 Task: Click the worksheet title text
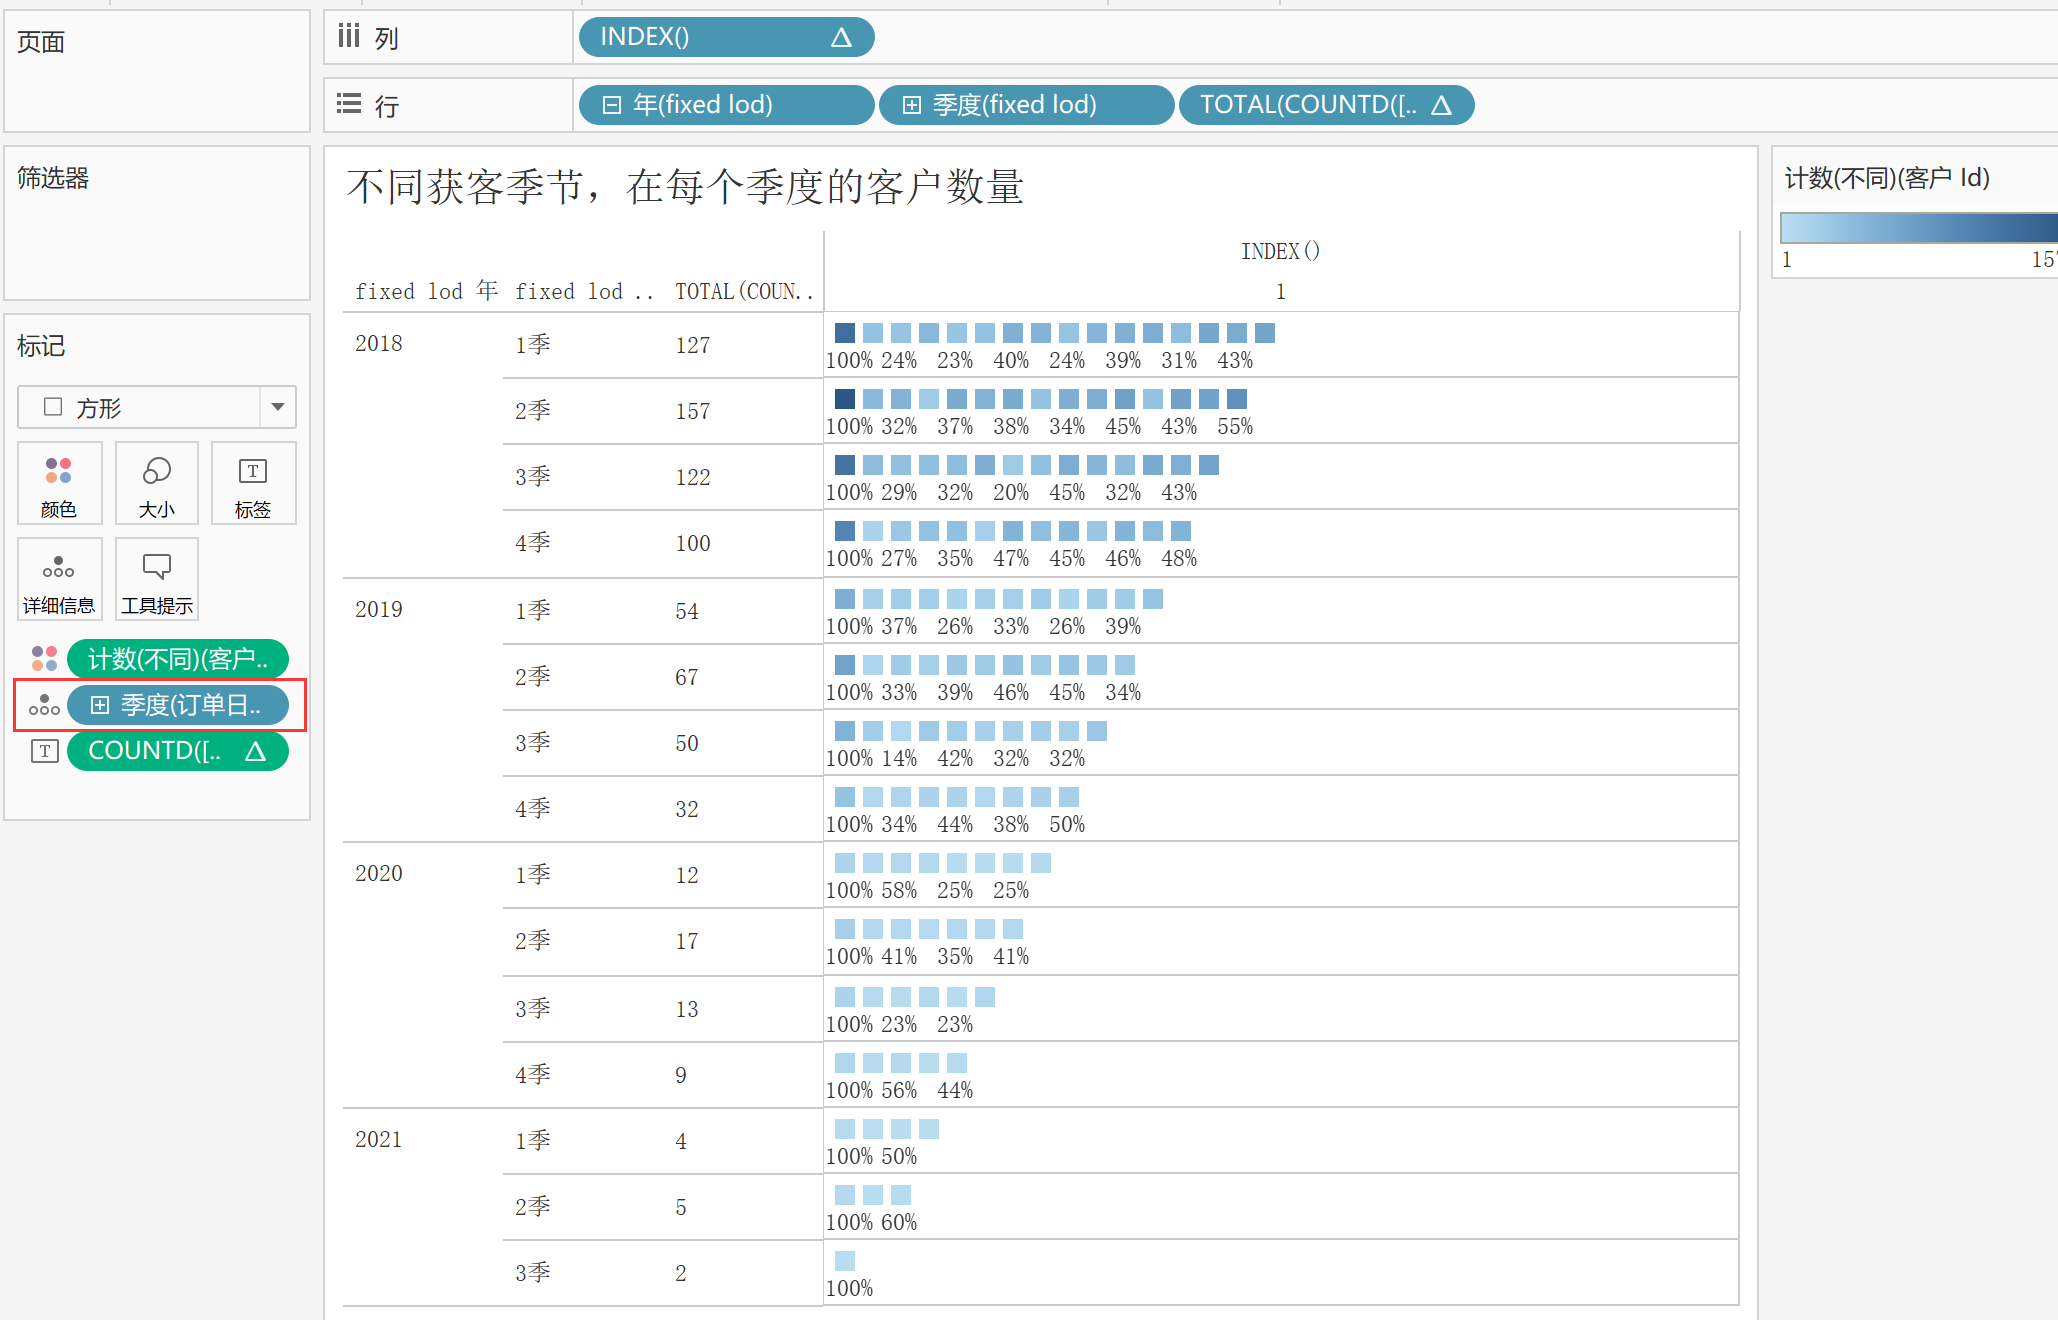[x=685, y=187]
